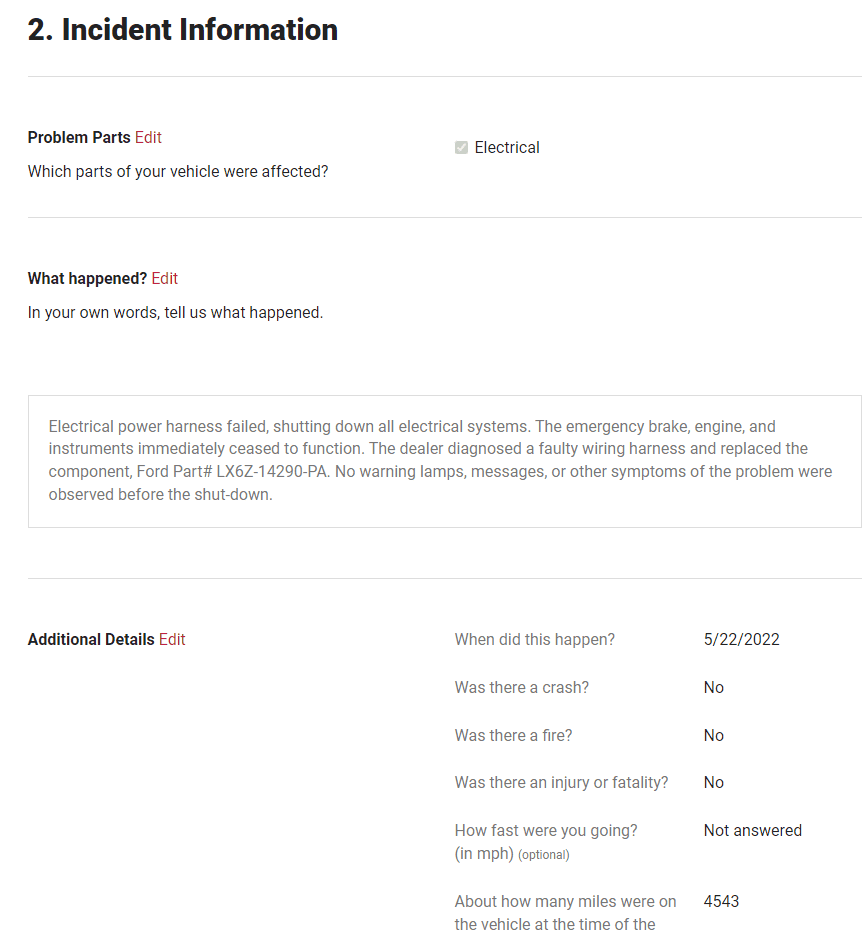Click the Additional Details heading text
This screenshot has width=862, height=931.
[x=91, y=639]
